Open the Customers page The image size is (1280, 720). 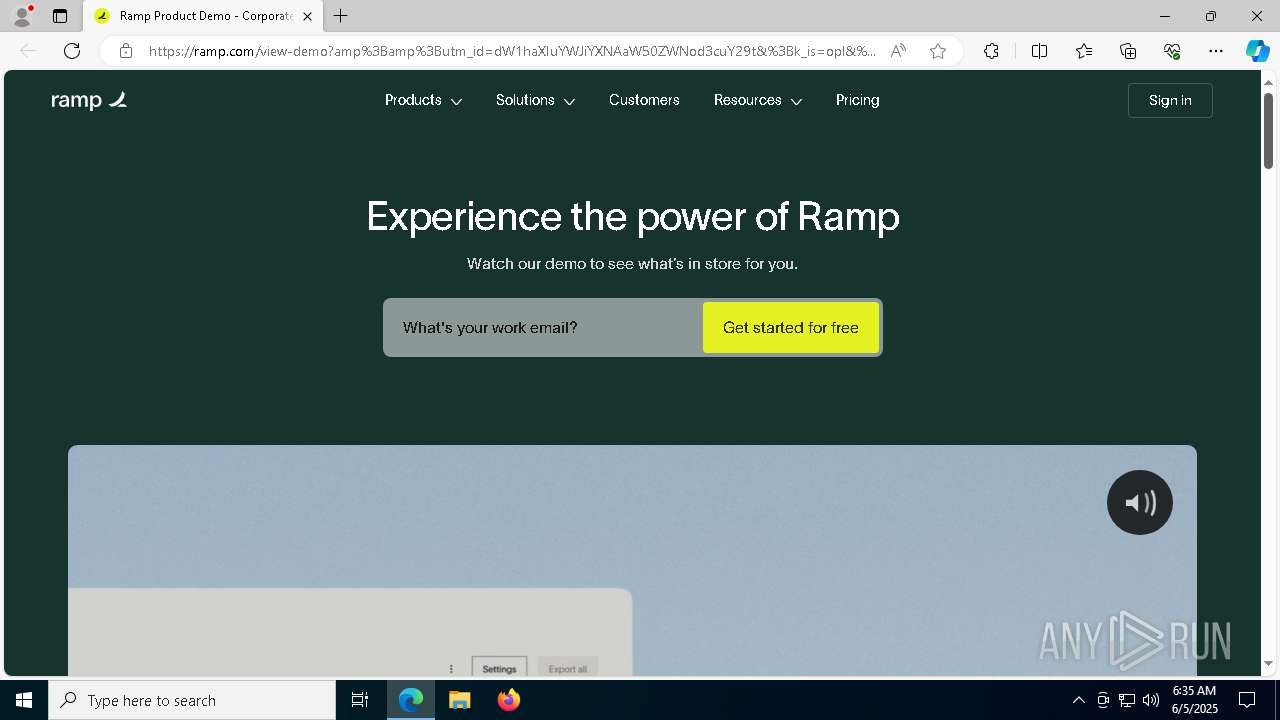pos(644,100)
